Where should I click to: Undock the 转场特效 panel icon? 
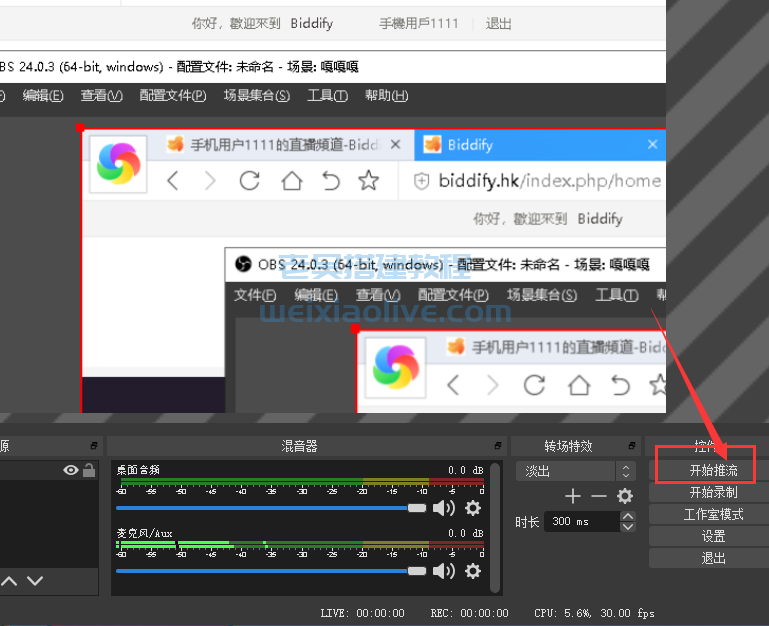pos(632,445)
